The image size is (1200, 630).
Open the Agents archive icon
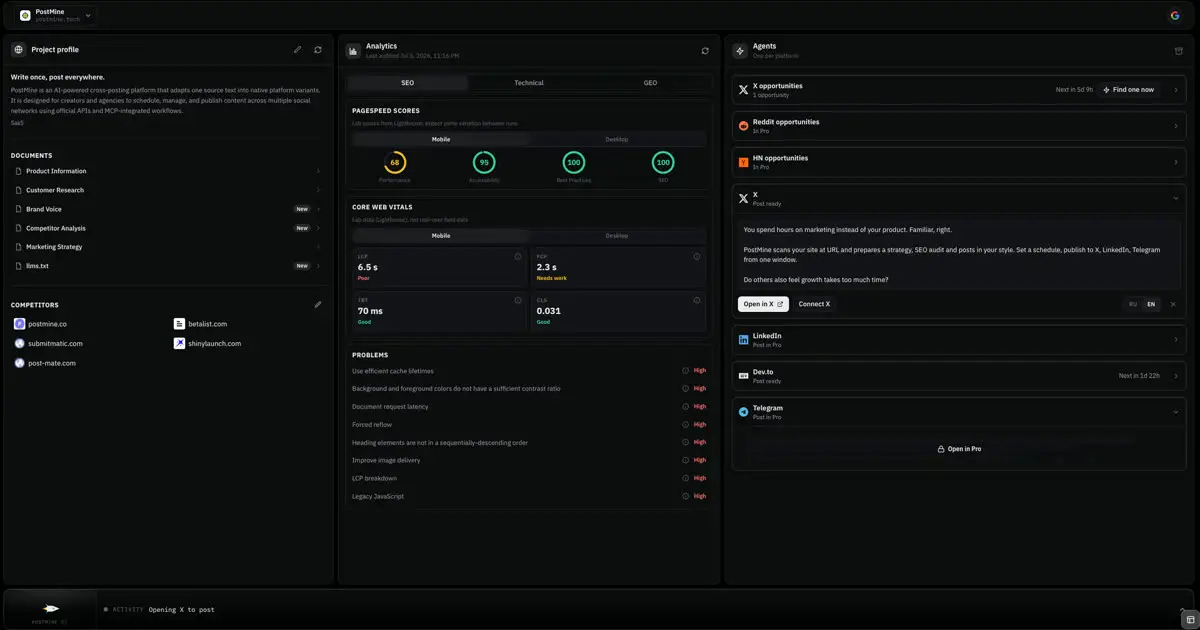pyautogui.click(x=1178, y=50)
